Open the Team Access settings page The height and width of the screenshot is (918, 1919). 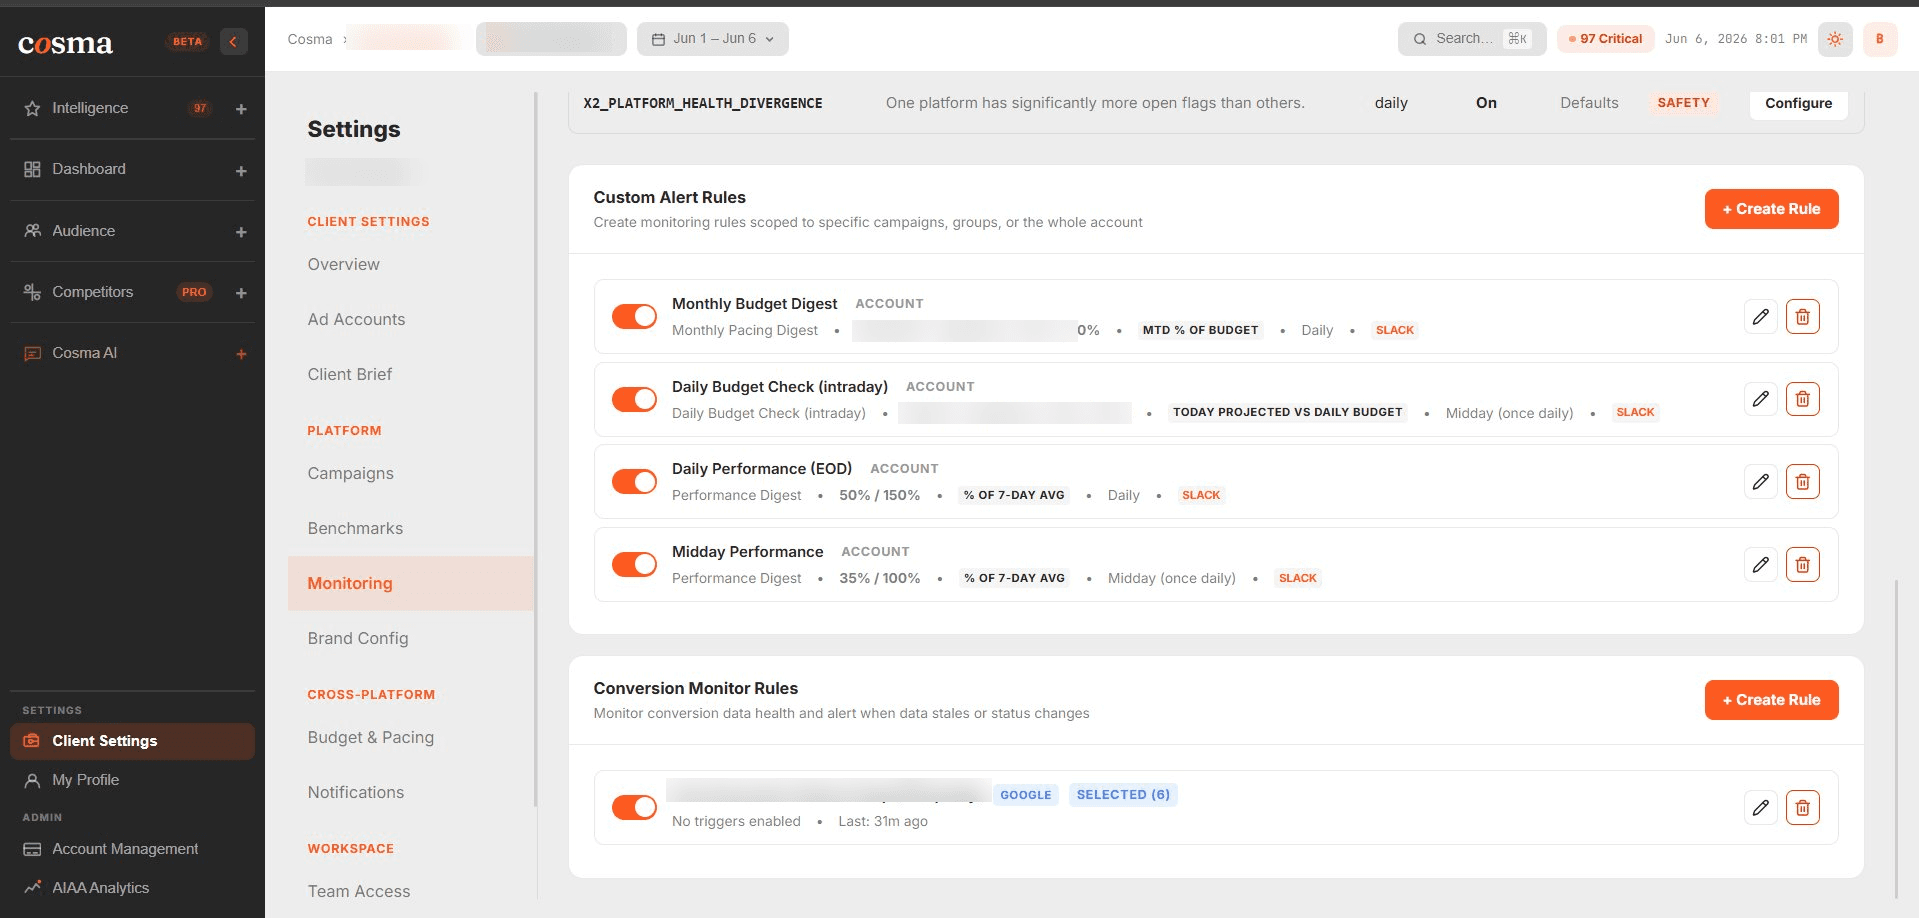pyautogui.click(x=359, y=891)
